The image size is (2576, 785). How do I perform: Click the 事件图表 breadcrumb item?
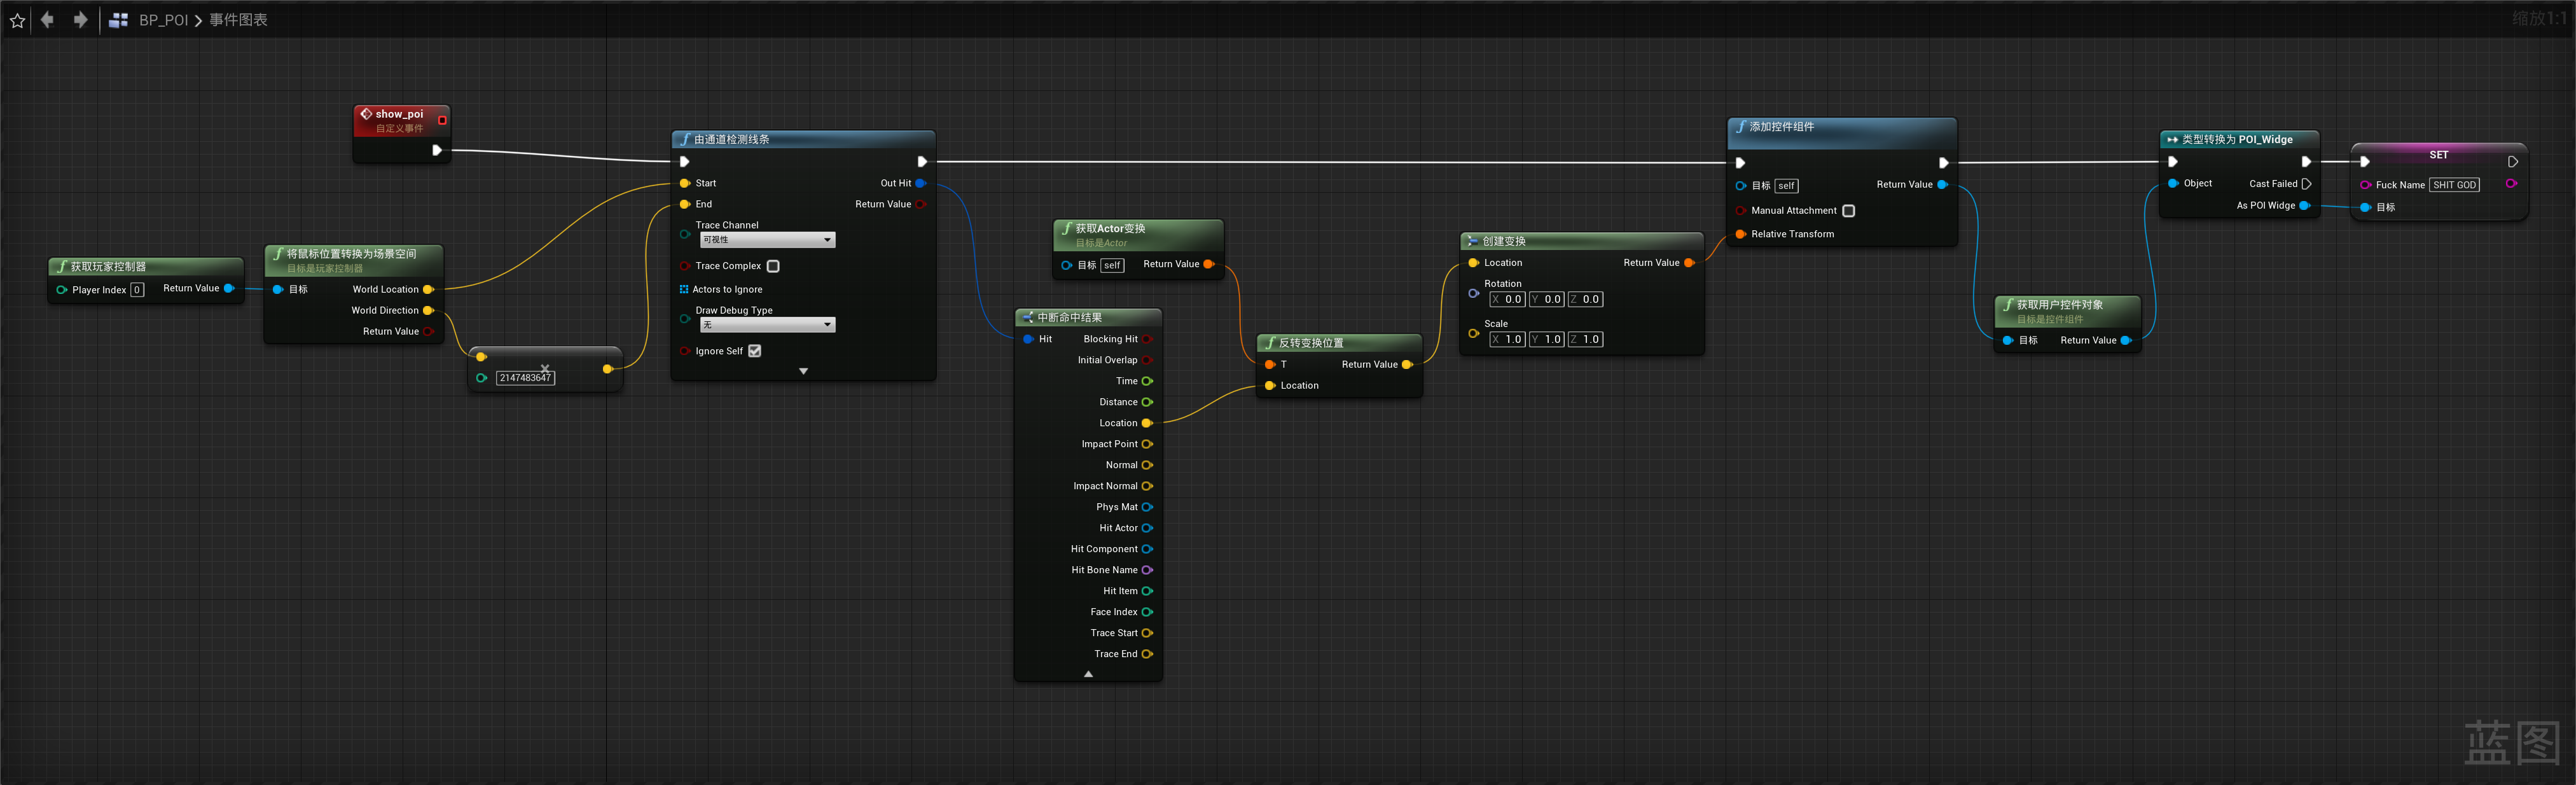pyautogui.click(x=238, y=20)
